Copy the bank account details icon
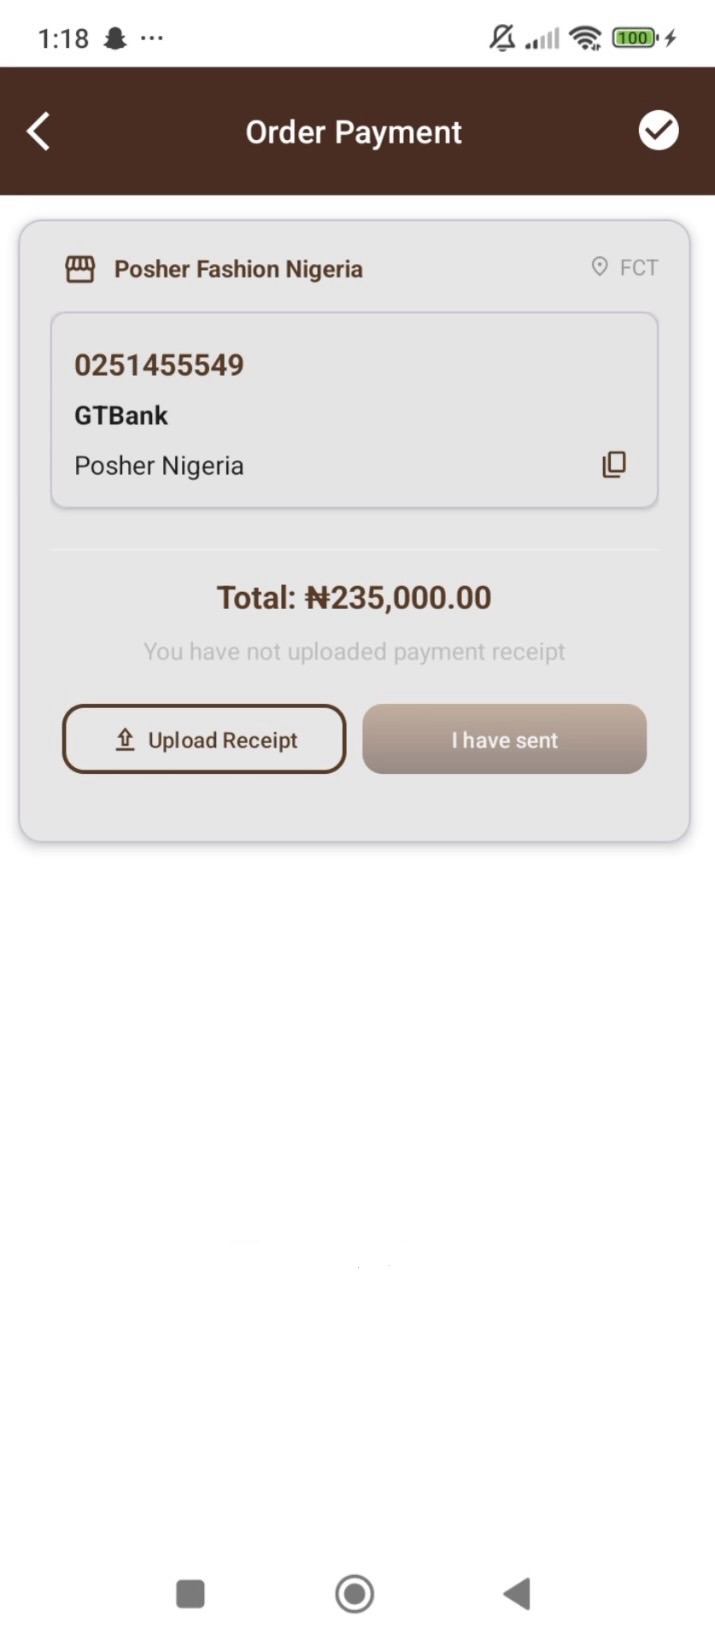The height and width of the screenshot is (1640, 715). coord(614,465)
